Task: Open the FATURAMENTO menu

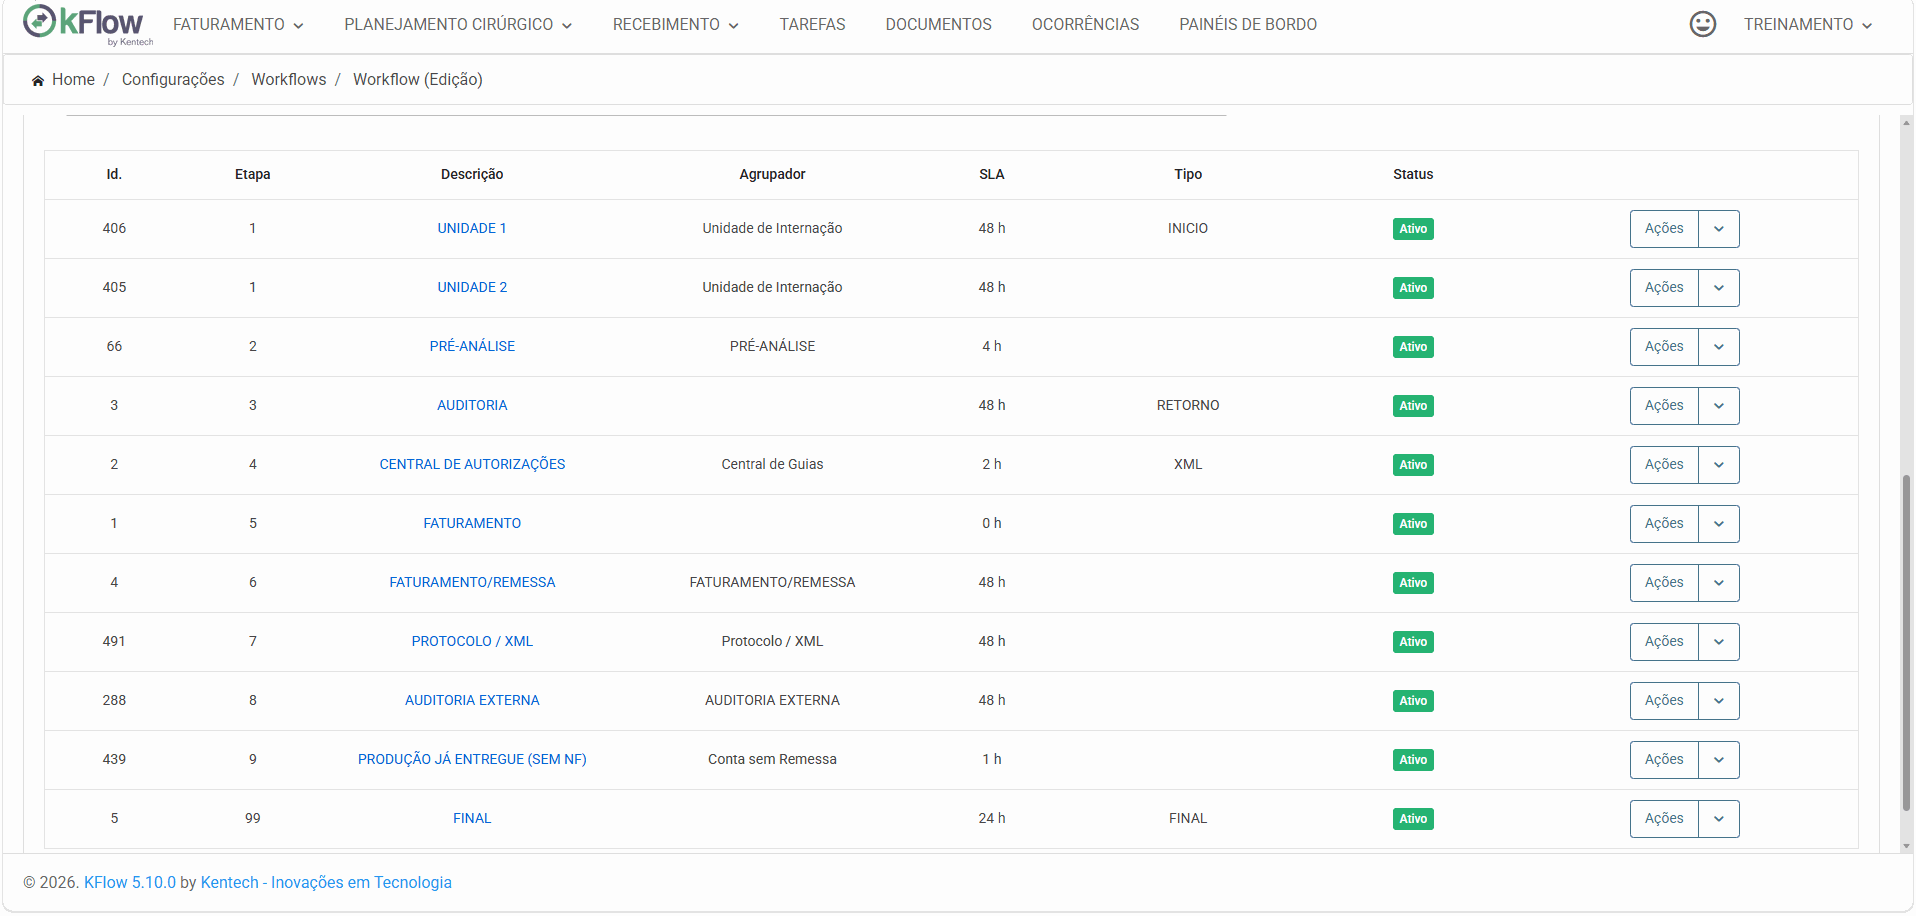Action: coord(238,24)
